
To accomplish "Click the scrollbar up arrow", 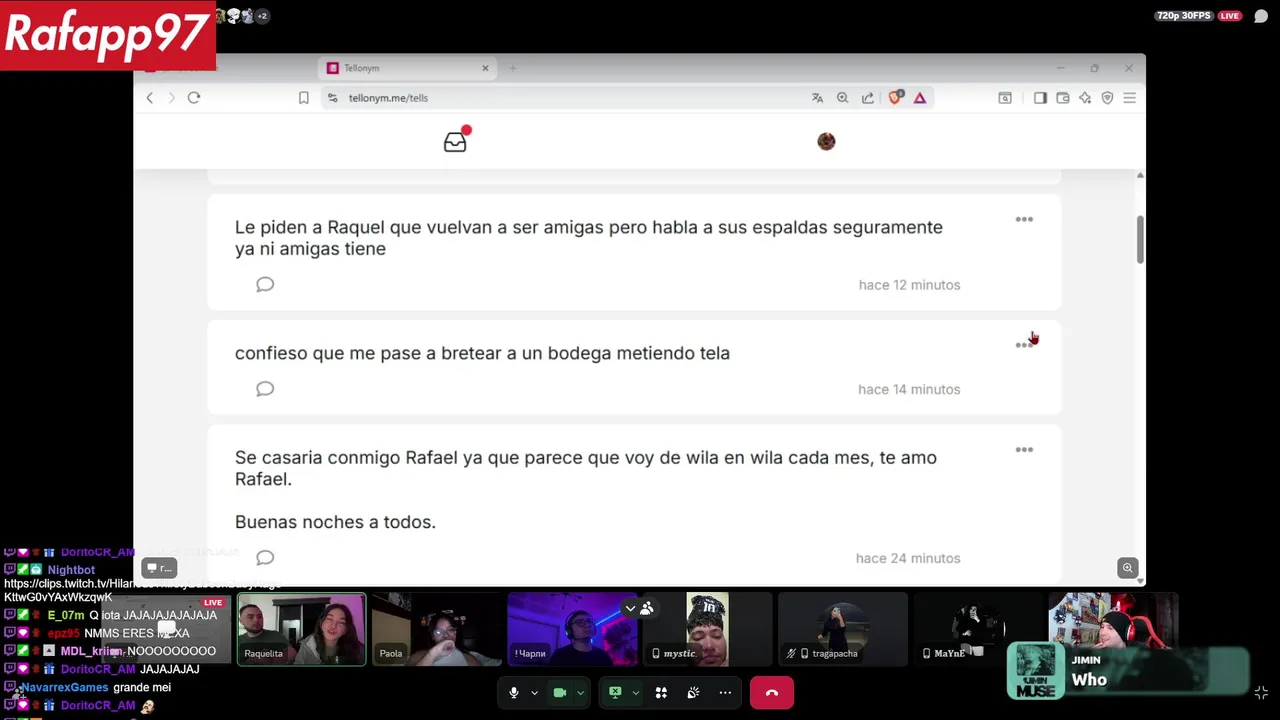I will (1140, 176).
